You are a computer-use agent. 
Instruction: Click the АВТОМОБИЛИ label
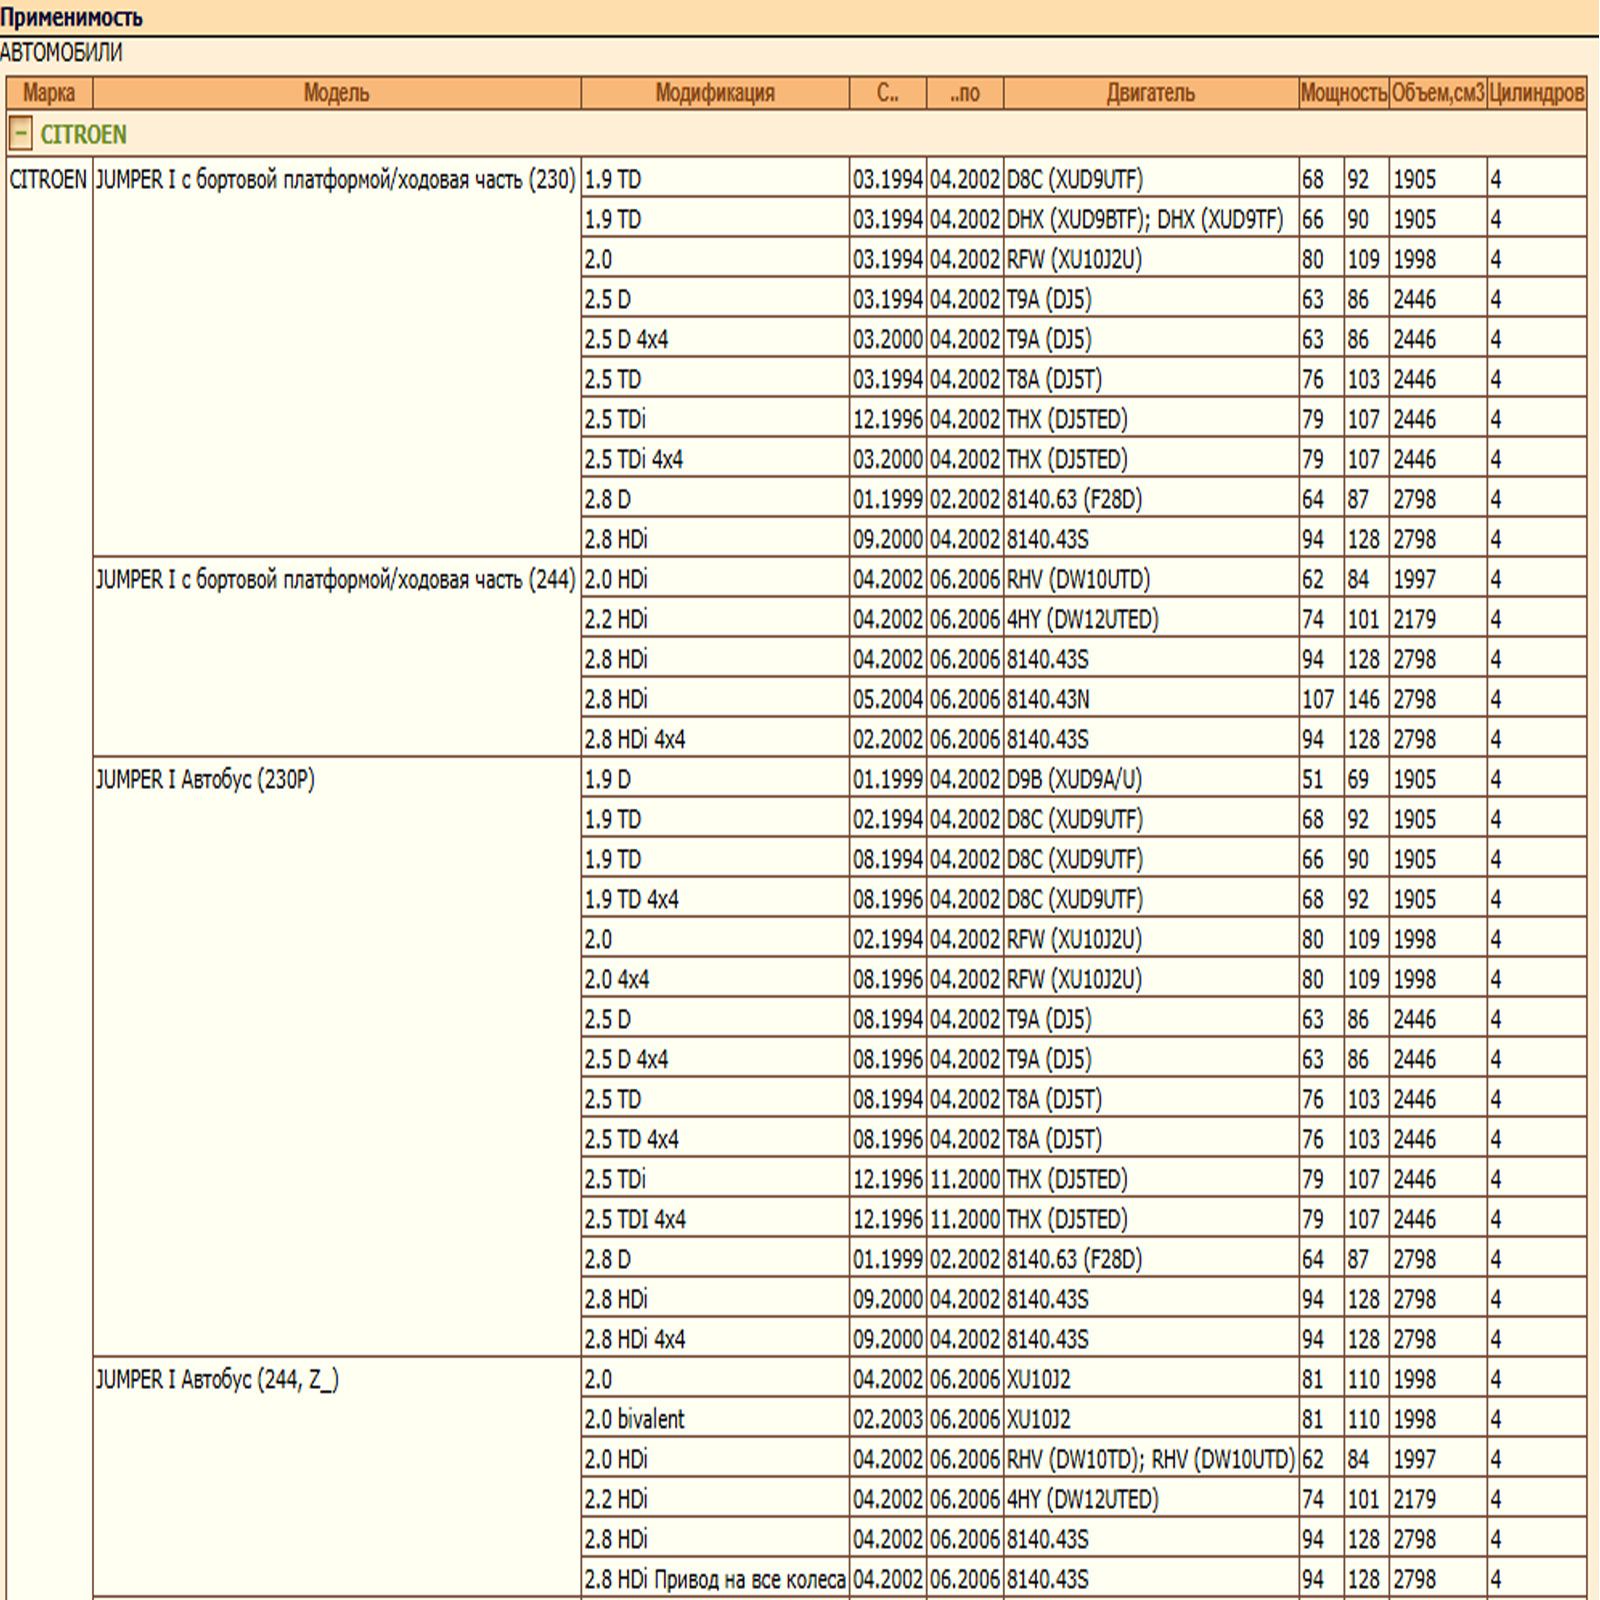pyautogui.click(x=61, y=52)
